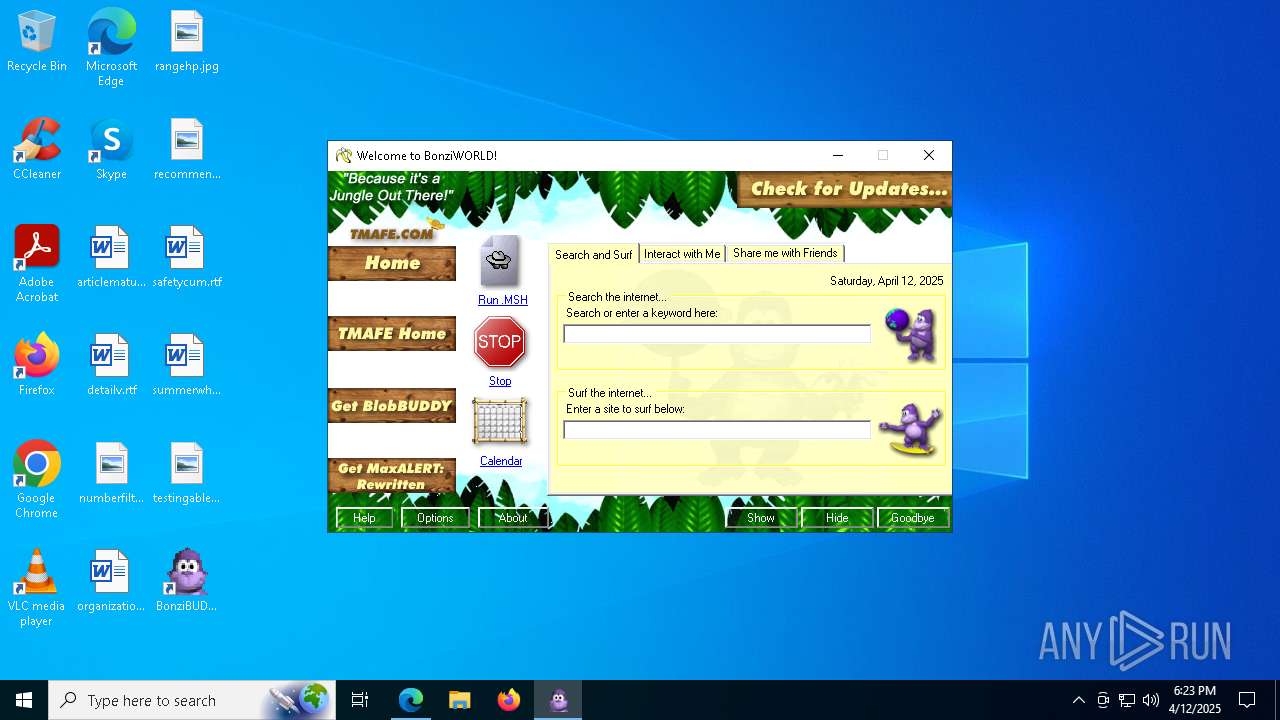This screenshot has height=720, width=1280.
Task: Click the Hide button
Action: tap(837, 518)
